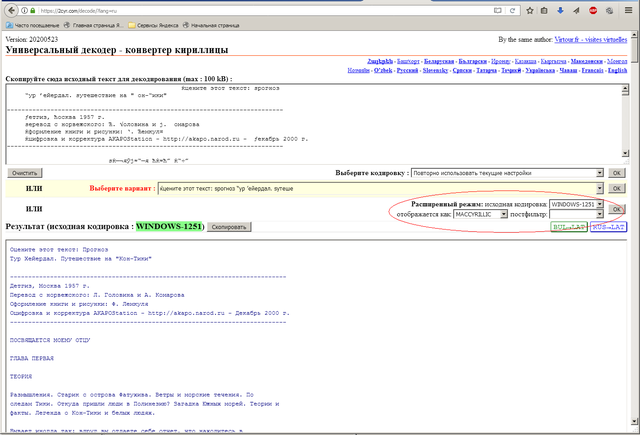640x435 pixels.
Task: Open the 'Выберите кодировку' dropdown
Action: tap(507, 173)
